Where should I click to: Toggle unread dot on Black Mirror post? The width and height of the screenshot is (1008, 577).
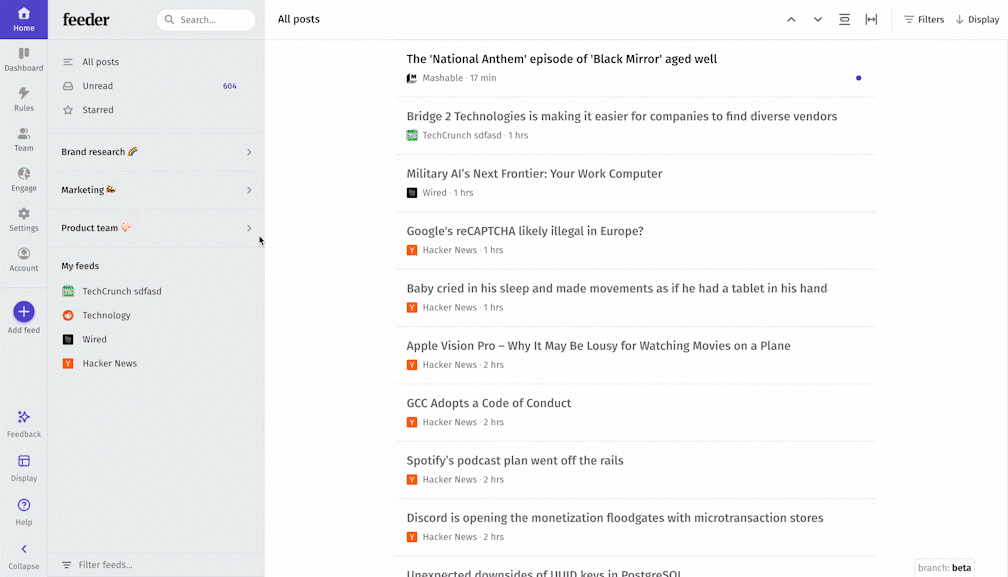[858, 78]
